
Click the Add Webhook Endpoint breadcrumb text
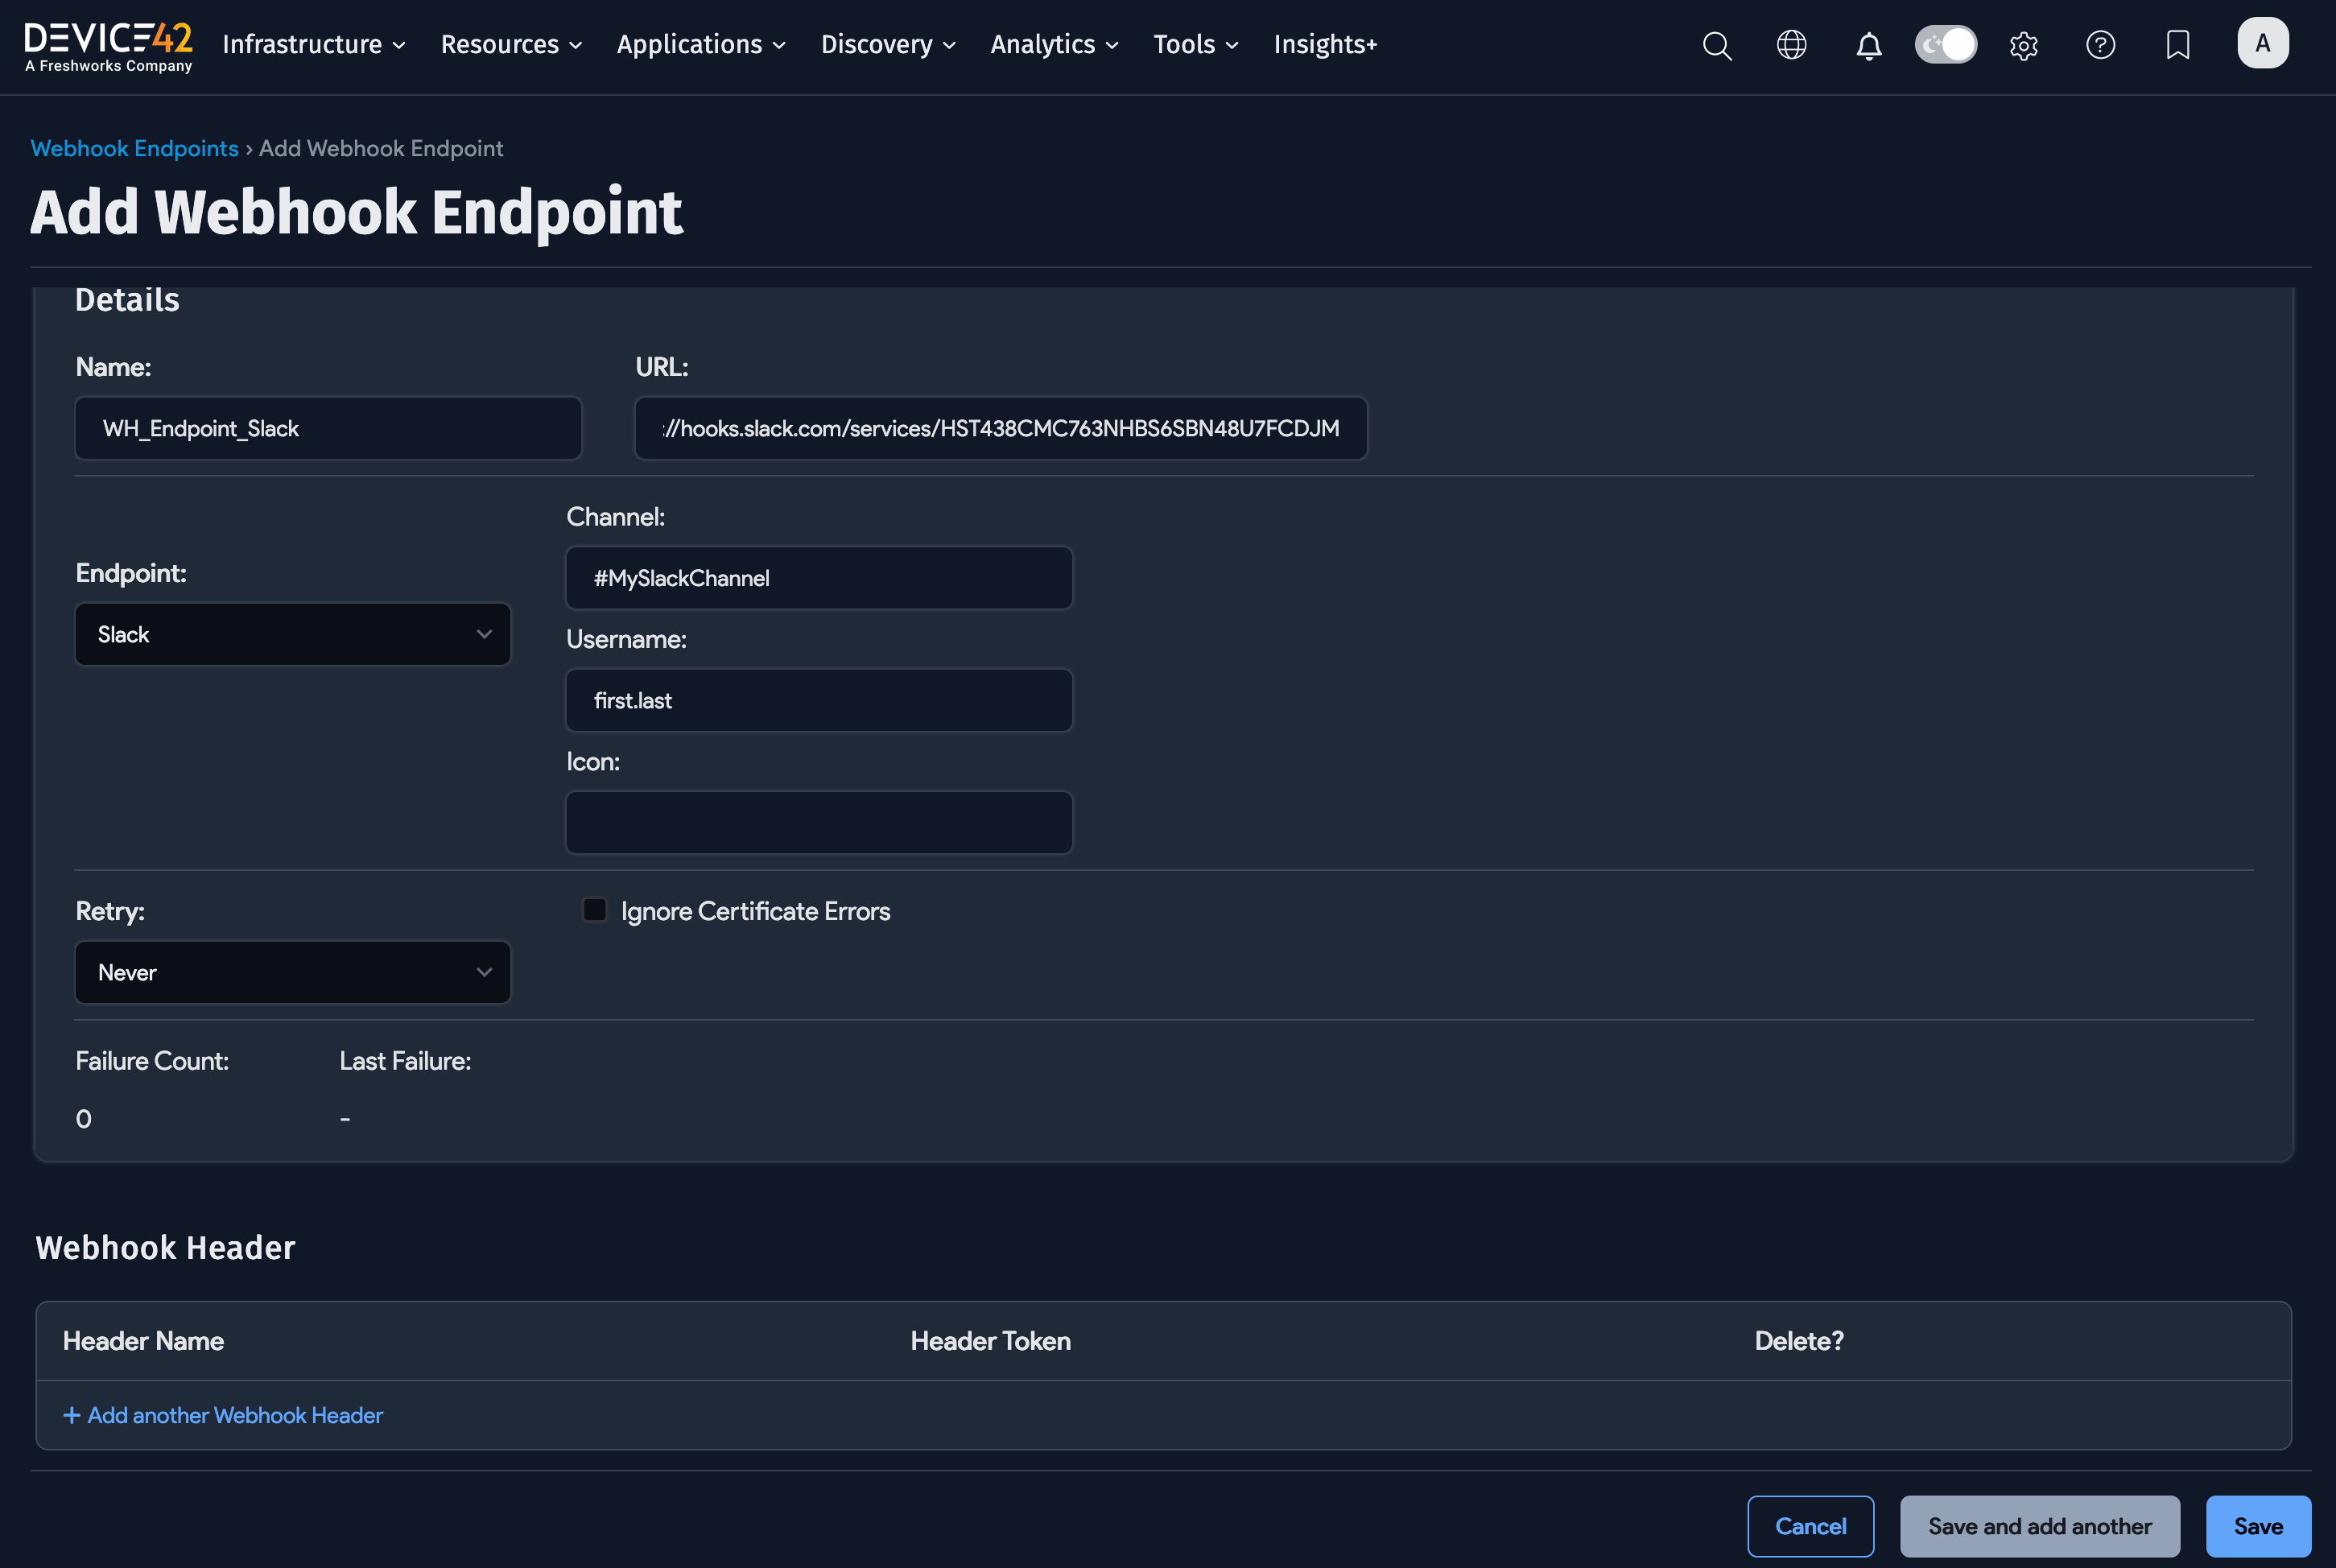click(x=381, y=148)
